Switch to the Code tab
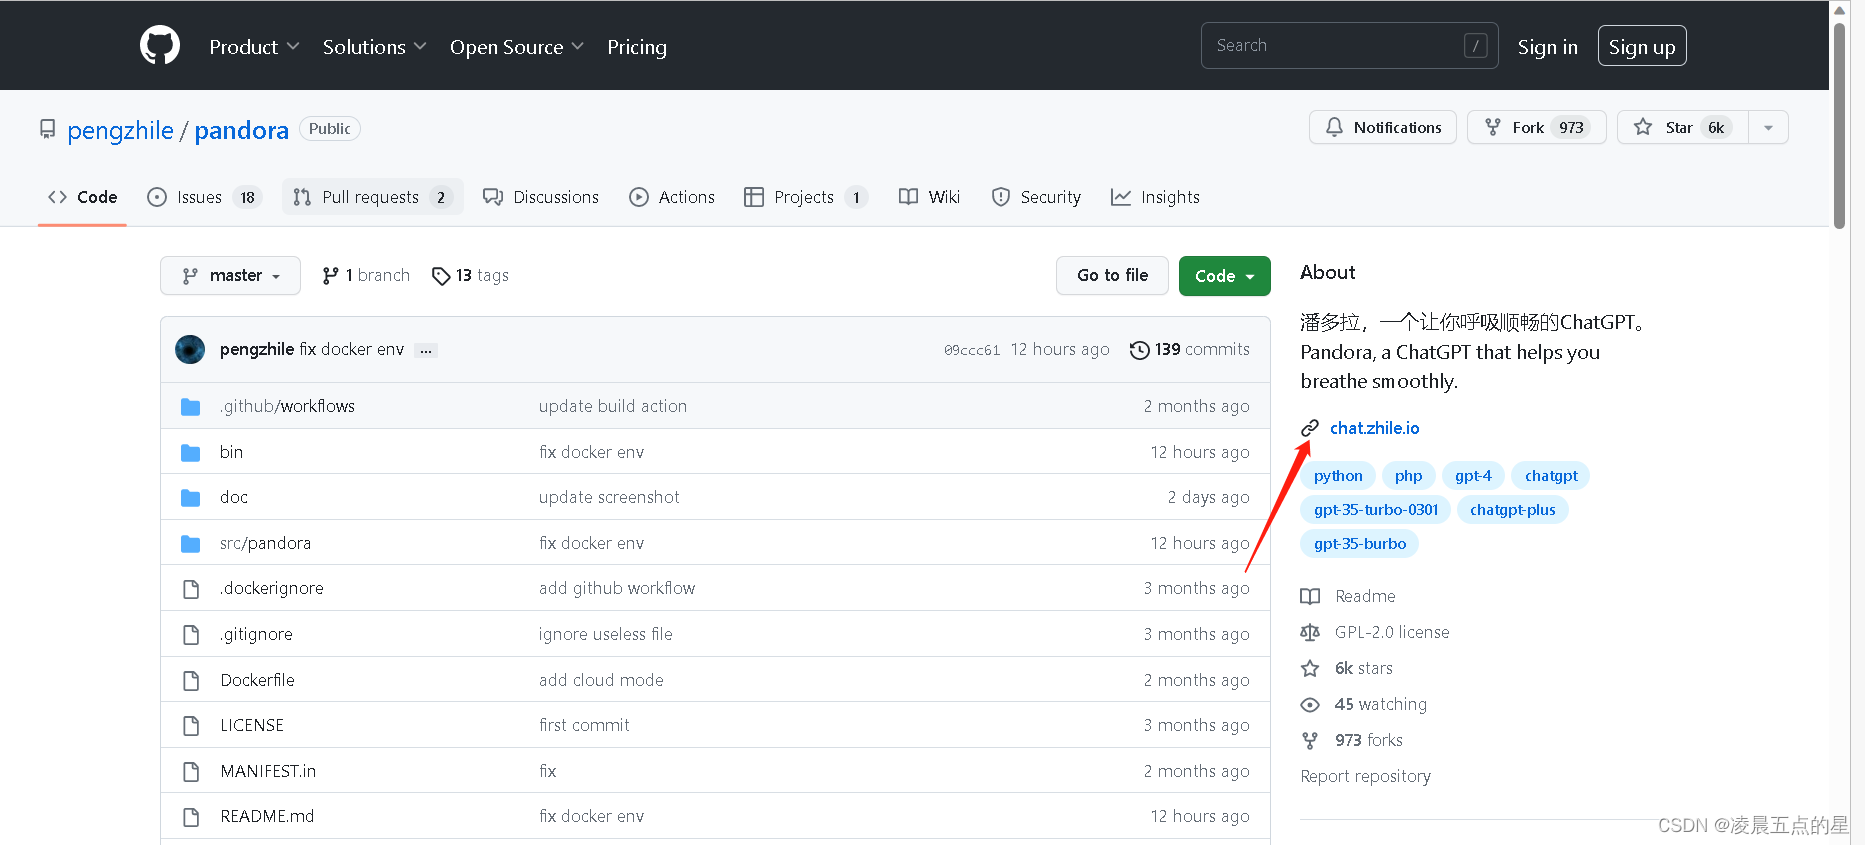This screenshot has width=1865, height=845. tap(82, 197)
